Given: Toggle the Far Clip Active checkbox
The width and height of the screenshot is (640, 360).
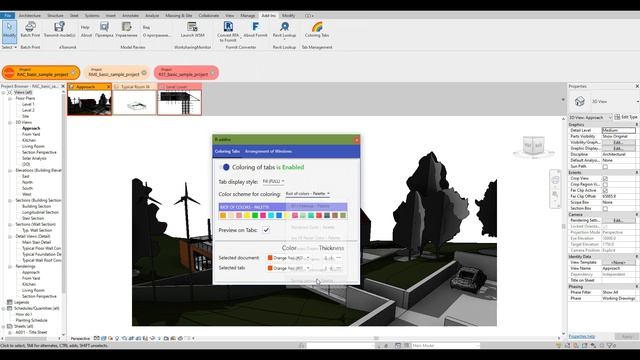Looking at the screenshot, I should pos(605,190).
